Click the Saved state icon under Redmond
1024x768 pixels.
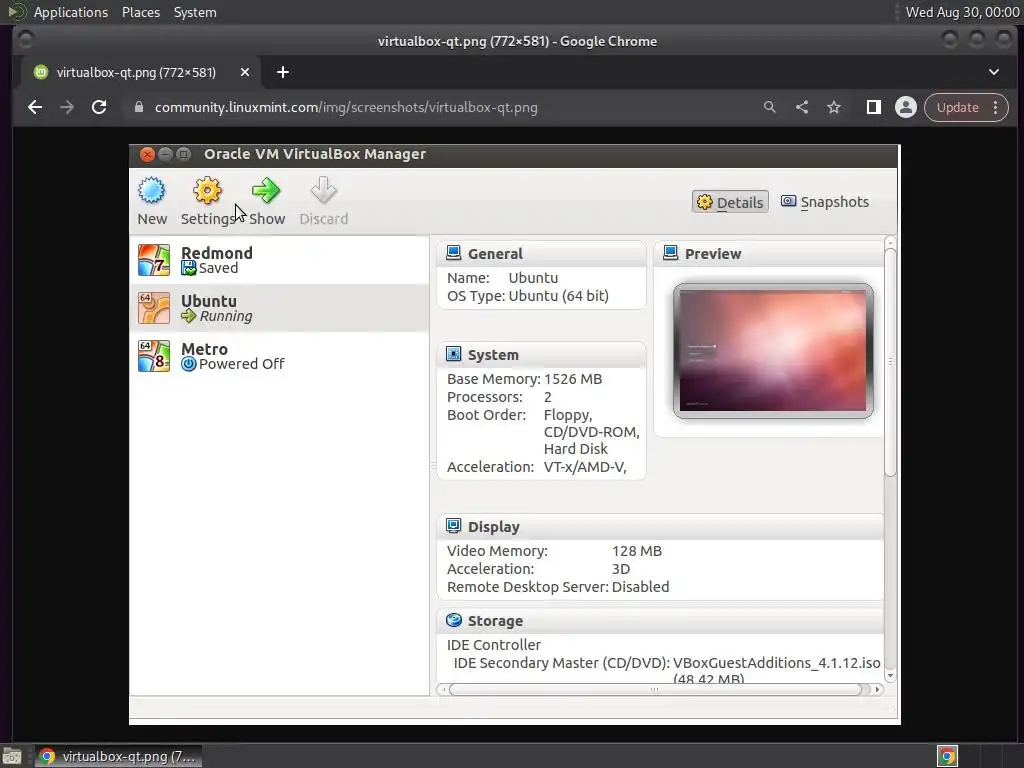coord(189,268)
